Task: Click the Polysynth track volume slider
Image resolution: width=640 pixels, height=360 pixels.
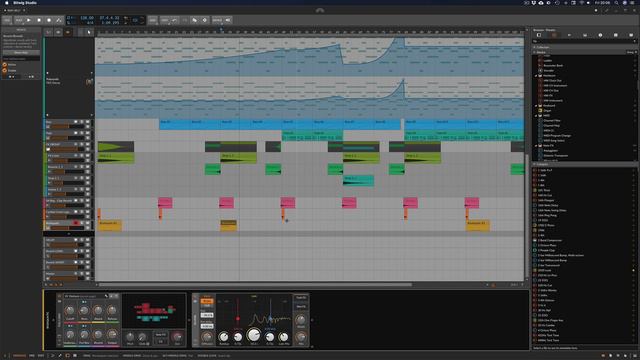Action: (67, 228)
